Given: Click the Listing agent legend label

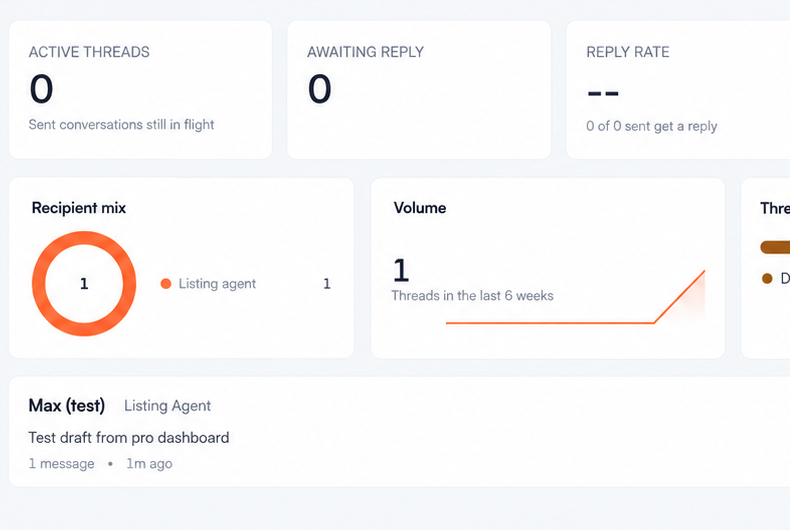Looking at the screenshot, I should (217, 284).
